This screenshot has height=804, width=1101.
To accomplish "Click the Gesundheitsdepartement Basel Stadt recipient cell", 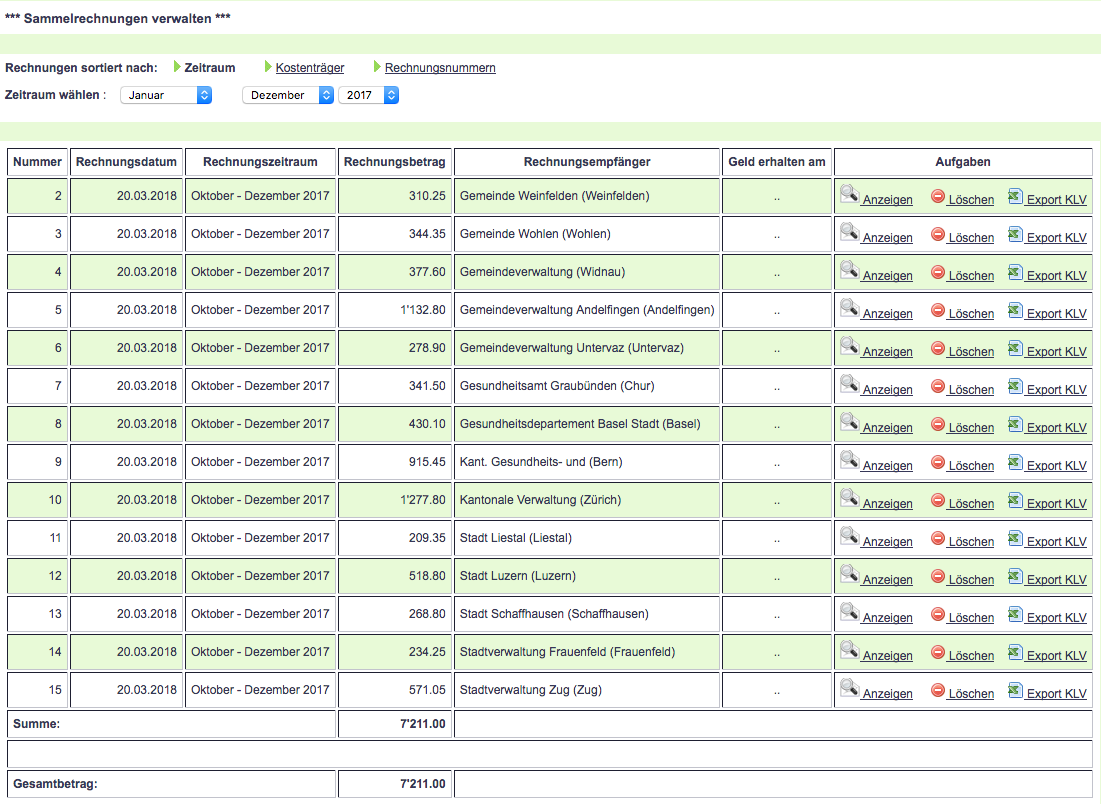I will click(x=586, y=424).
